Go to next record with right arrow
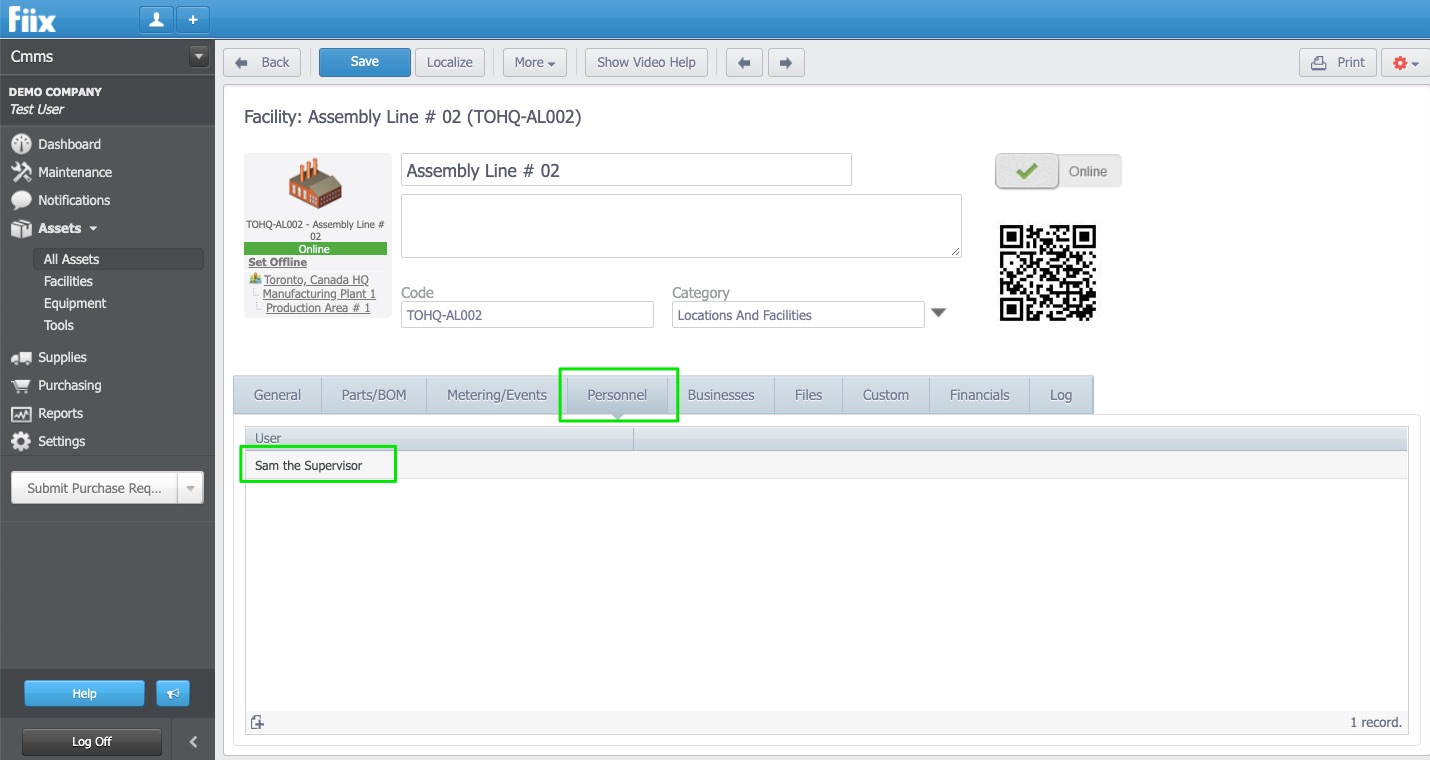 tap(785, 62)
